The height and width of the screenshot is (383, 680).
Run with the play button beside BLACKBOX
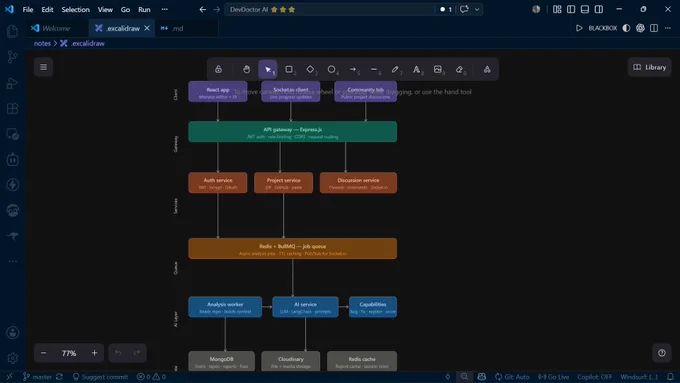point(579,28)
